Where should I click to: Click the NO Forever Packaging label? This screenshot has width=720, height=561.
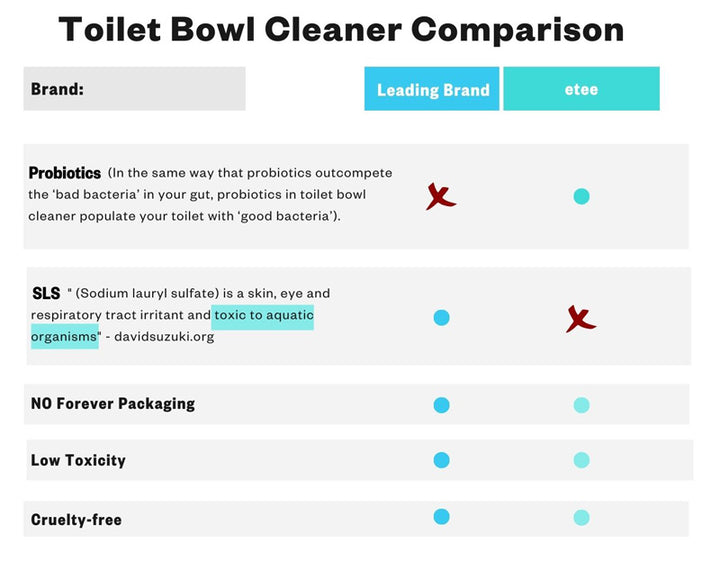[x=112, y=404]
